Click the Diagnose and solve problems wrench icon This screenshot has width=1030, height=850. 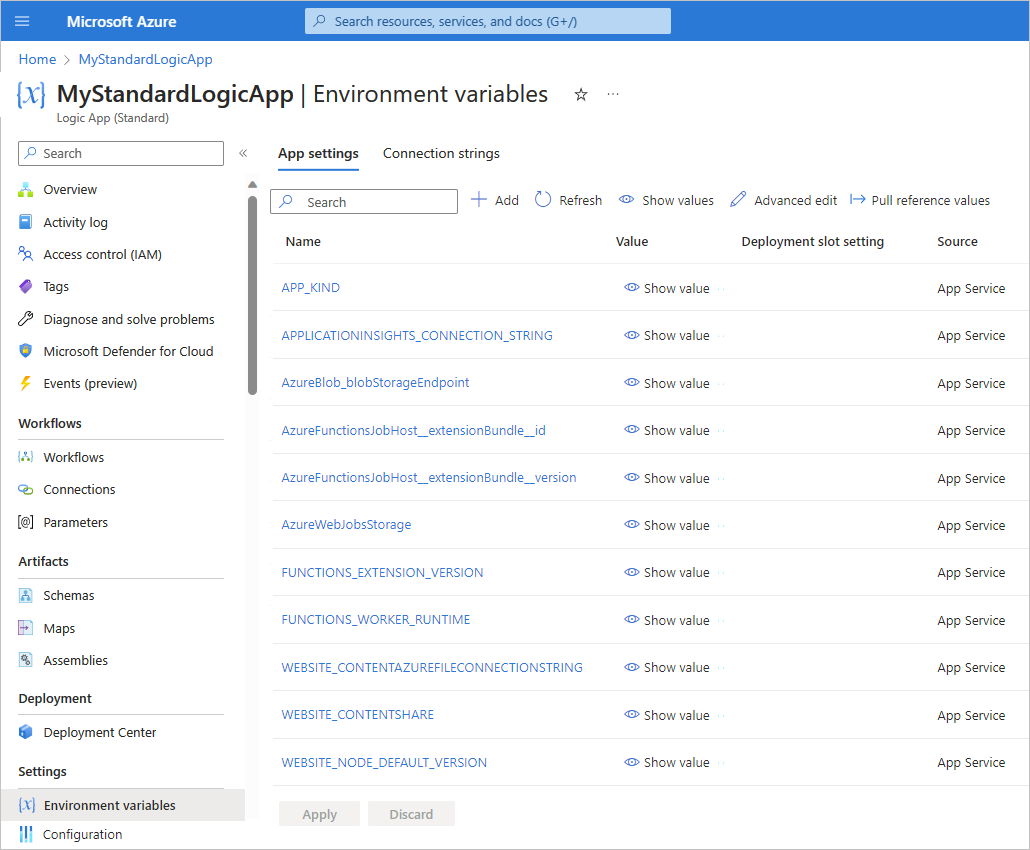tap(26, 319)
